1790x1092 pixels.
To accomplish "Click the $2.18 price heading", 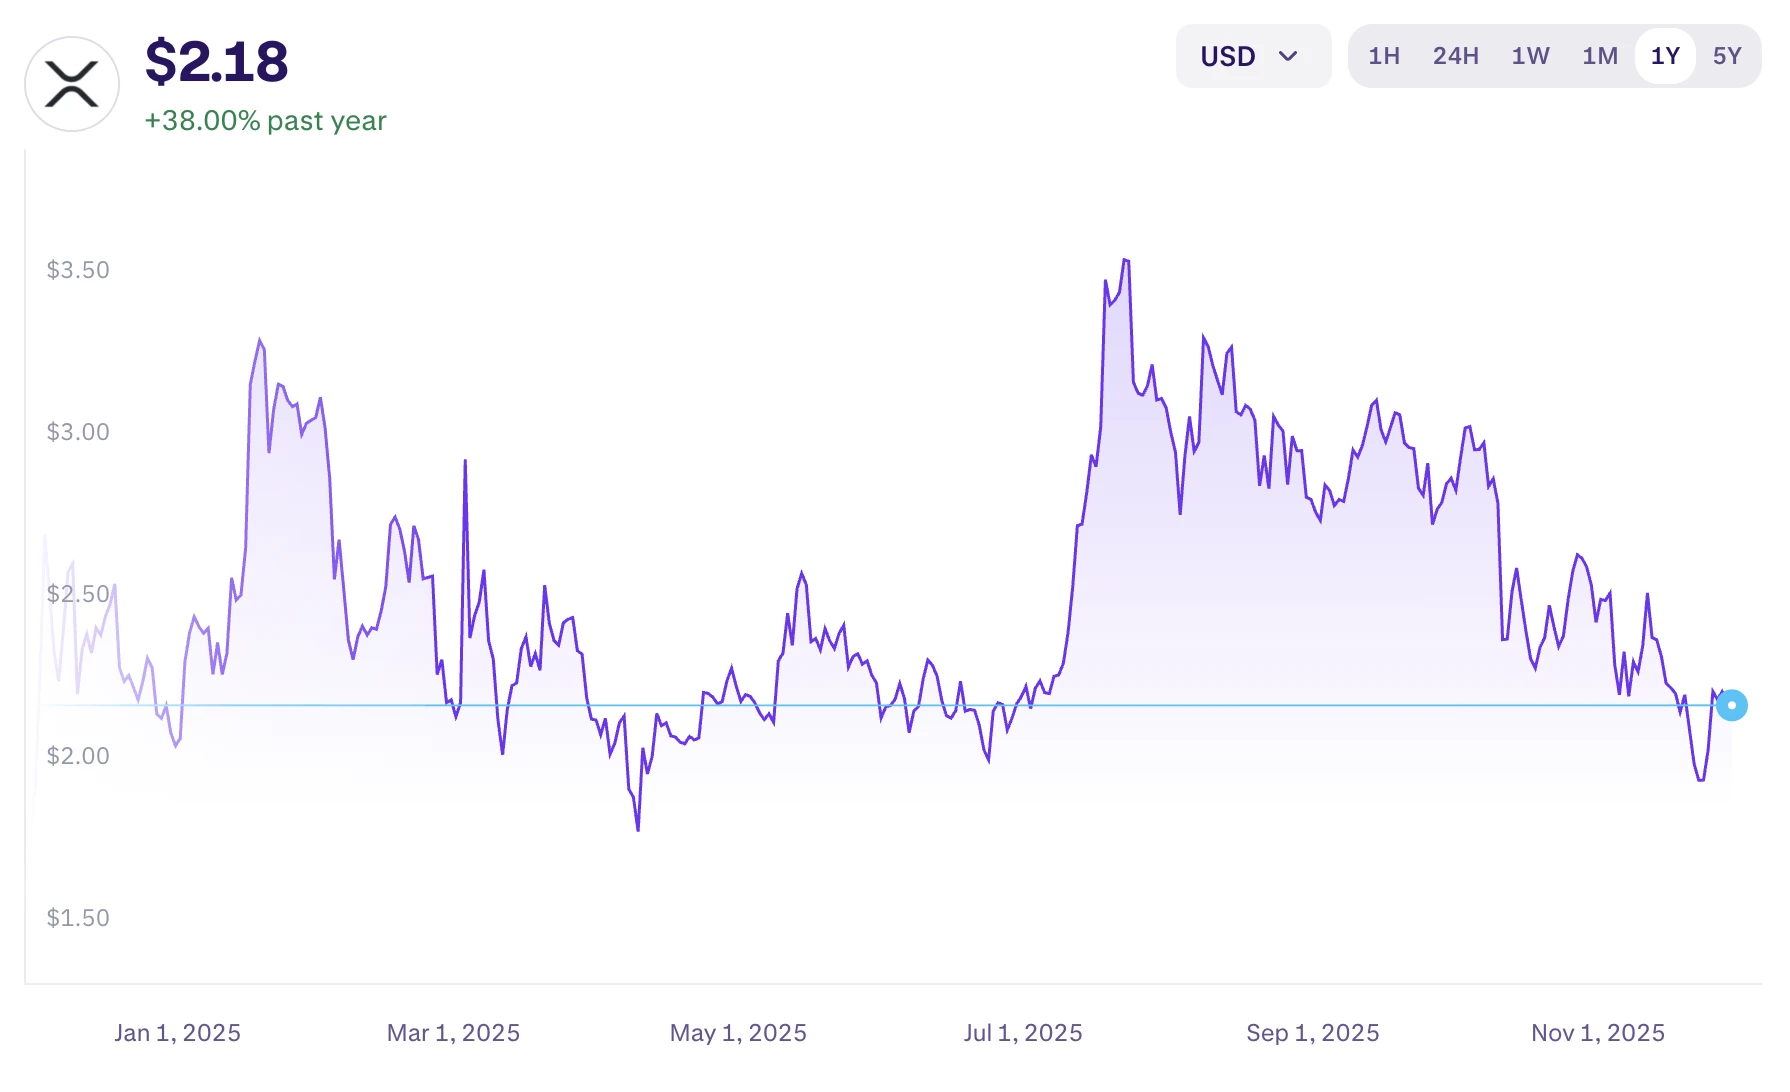I will (216, 60).
